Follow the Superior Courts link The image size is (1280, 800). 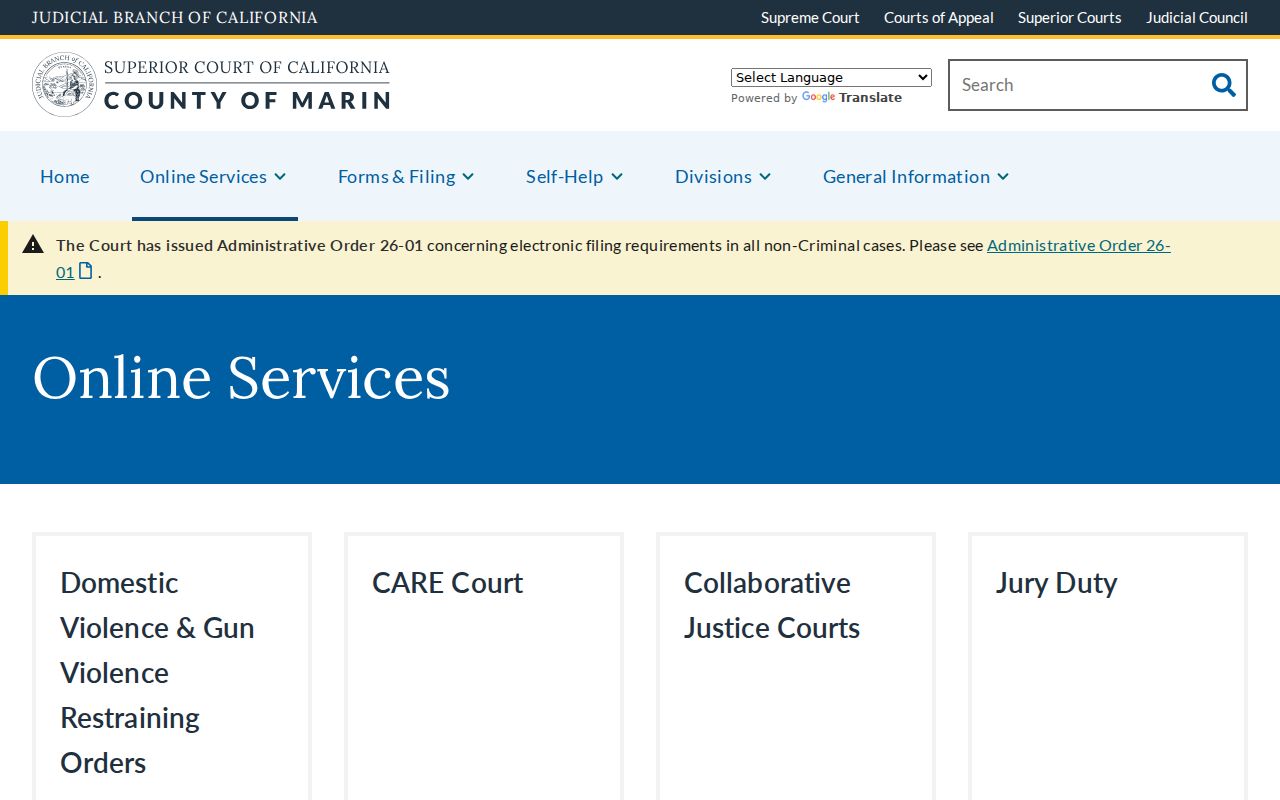click(1070, 17)
